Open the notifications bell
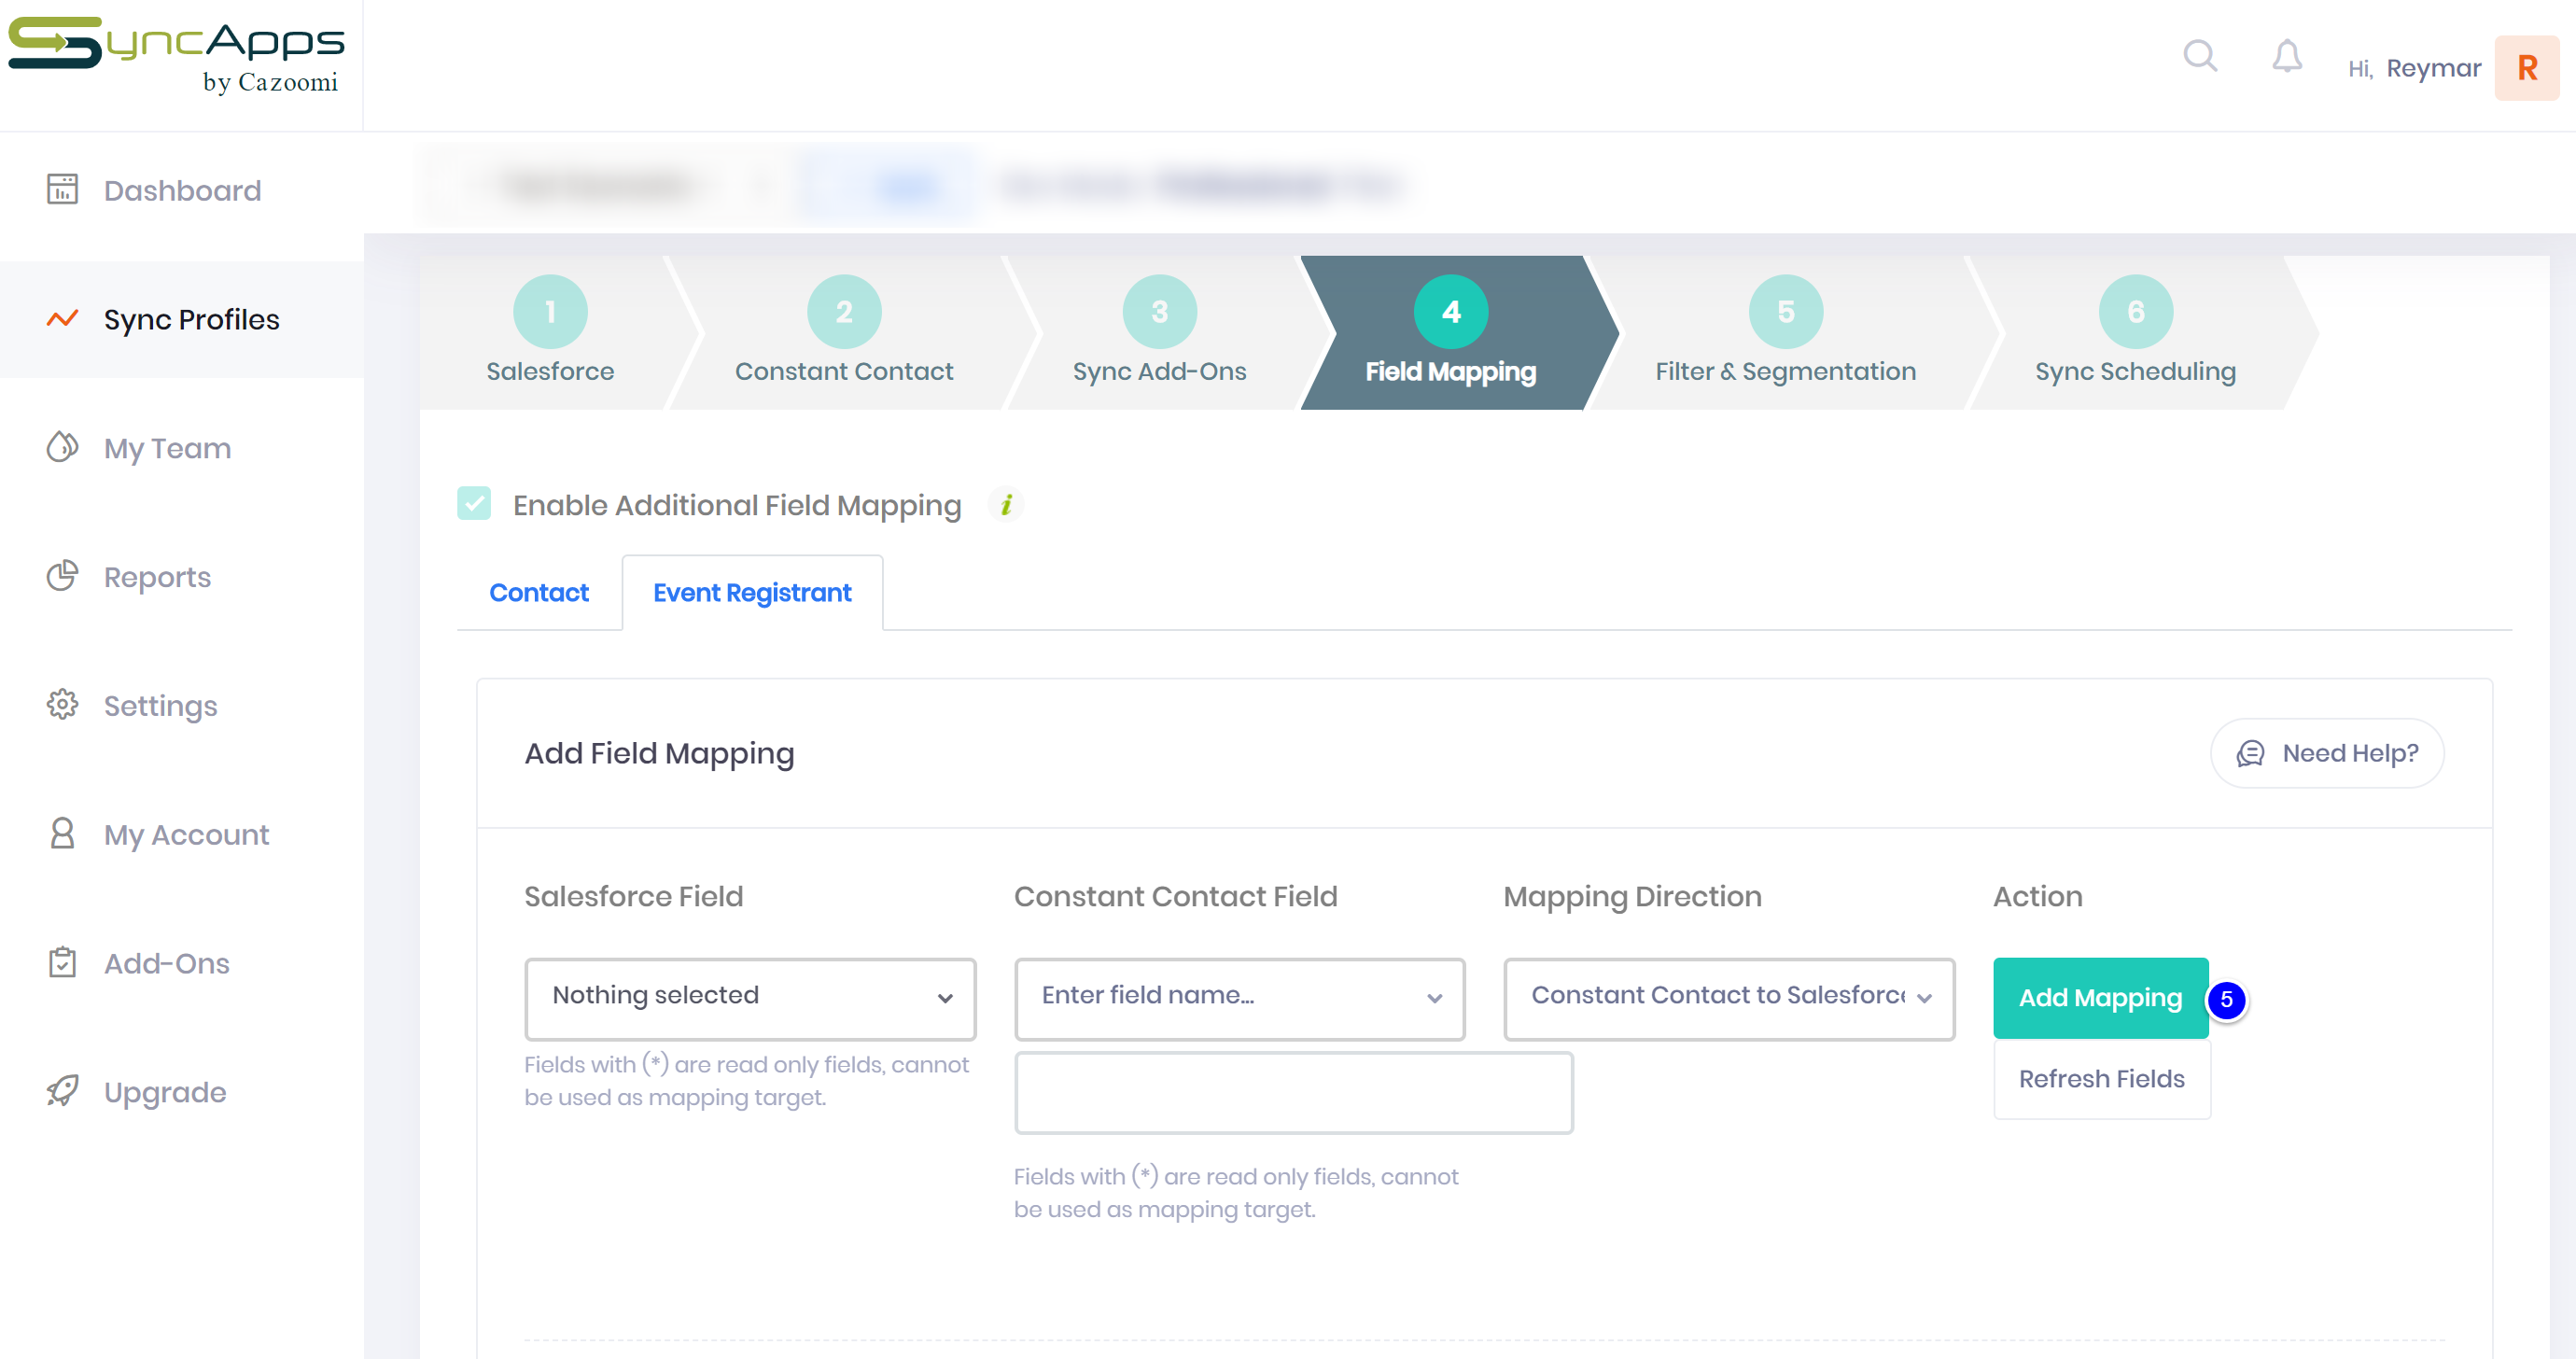The height and width of the screenshot is (1359, 2576). 2286,56
